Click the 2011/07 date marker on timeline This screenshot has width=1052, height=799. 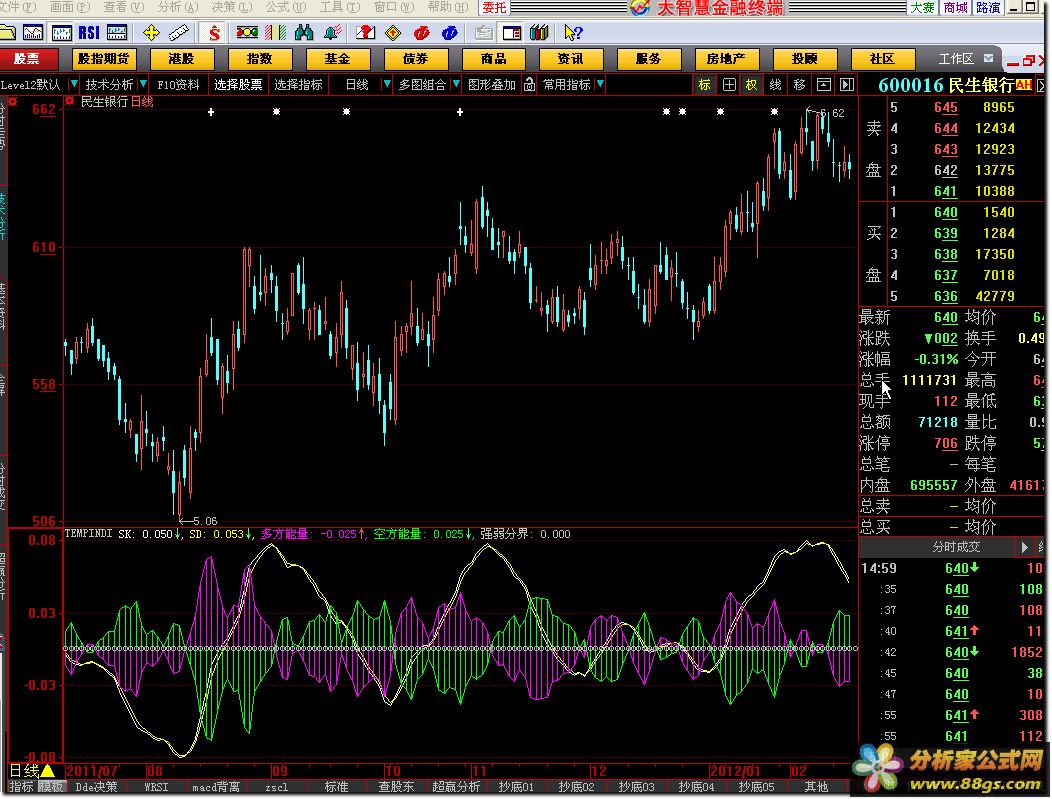[x=92, y=771]
